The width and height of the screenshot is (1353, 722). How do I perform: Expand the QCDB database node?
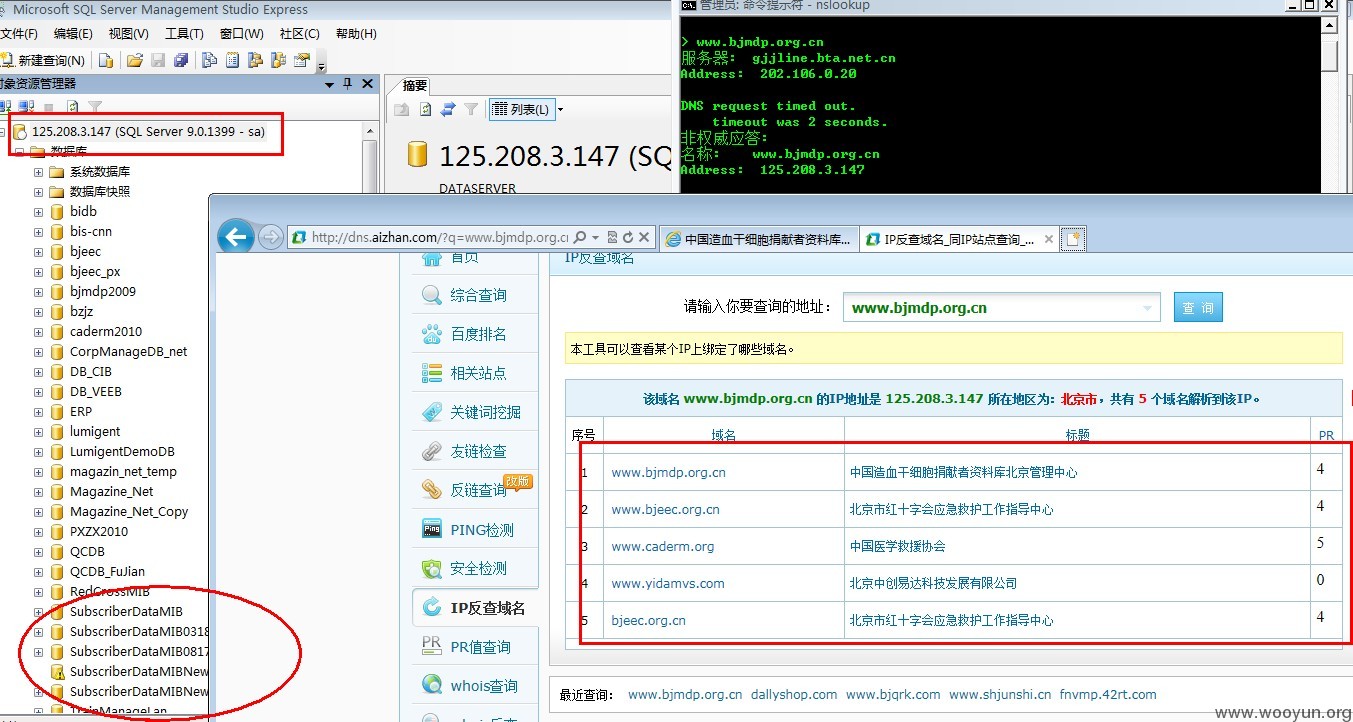39,552
